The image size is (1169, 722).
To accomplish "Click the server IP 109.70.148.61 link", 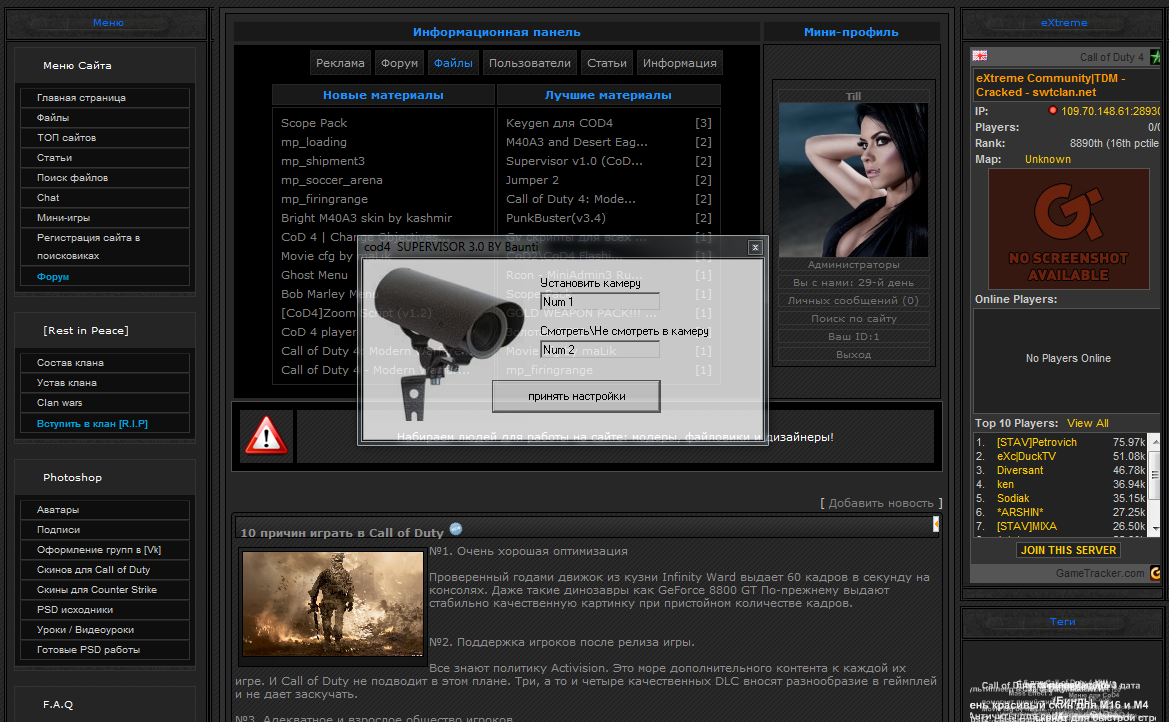I will click(x=1110, y=111).
